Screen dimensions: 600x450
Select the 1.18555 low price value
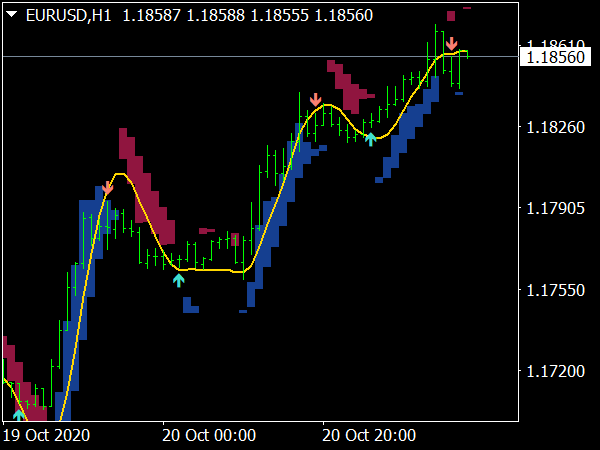click(279, 16)
